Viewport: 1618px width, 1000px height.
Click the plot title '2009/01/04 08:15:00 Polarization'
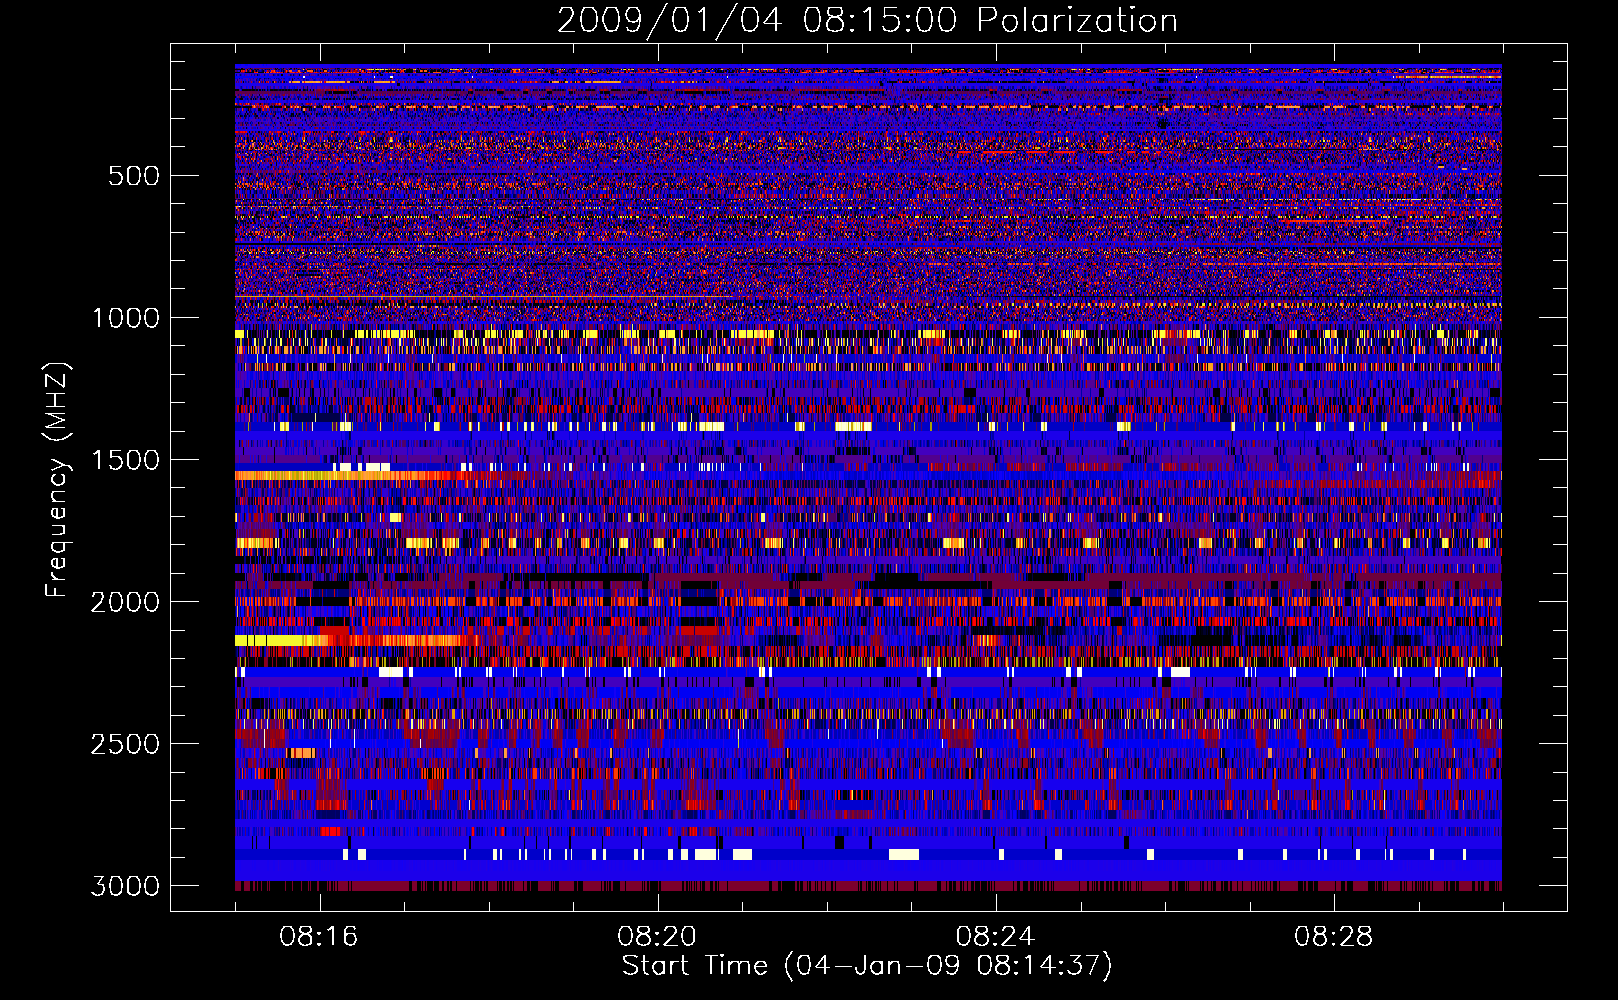click(867, 20)
